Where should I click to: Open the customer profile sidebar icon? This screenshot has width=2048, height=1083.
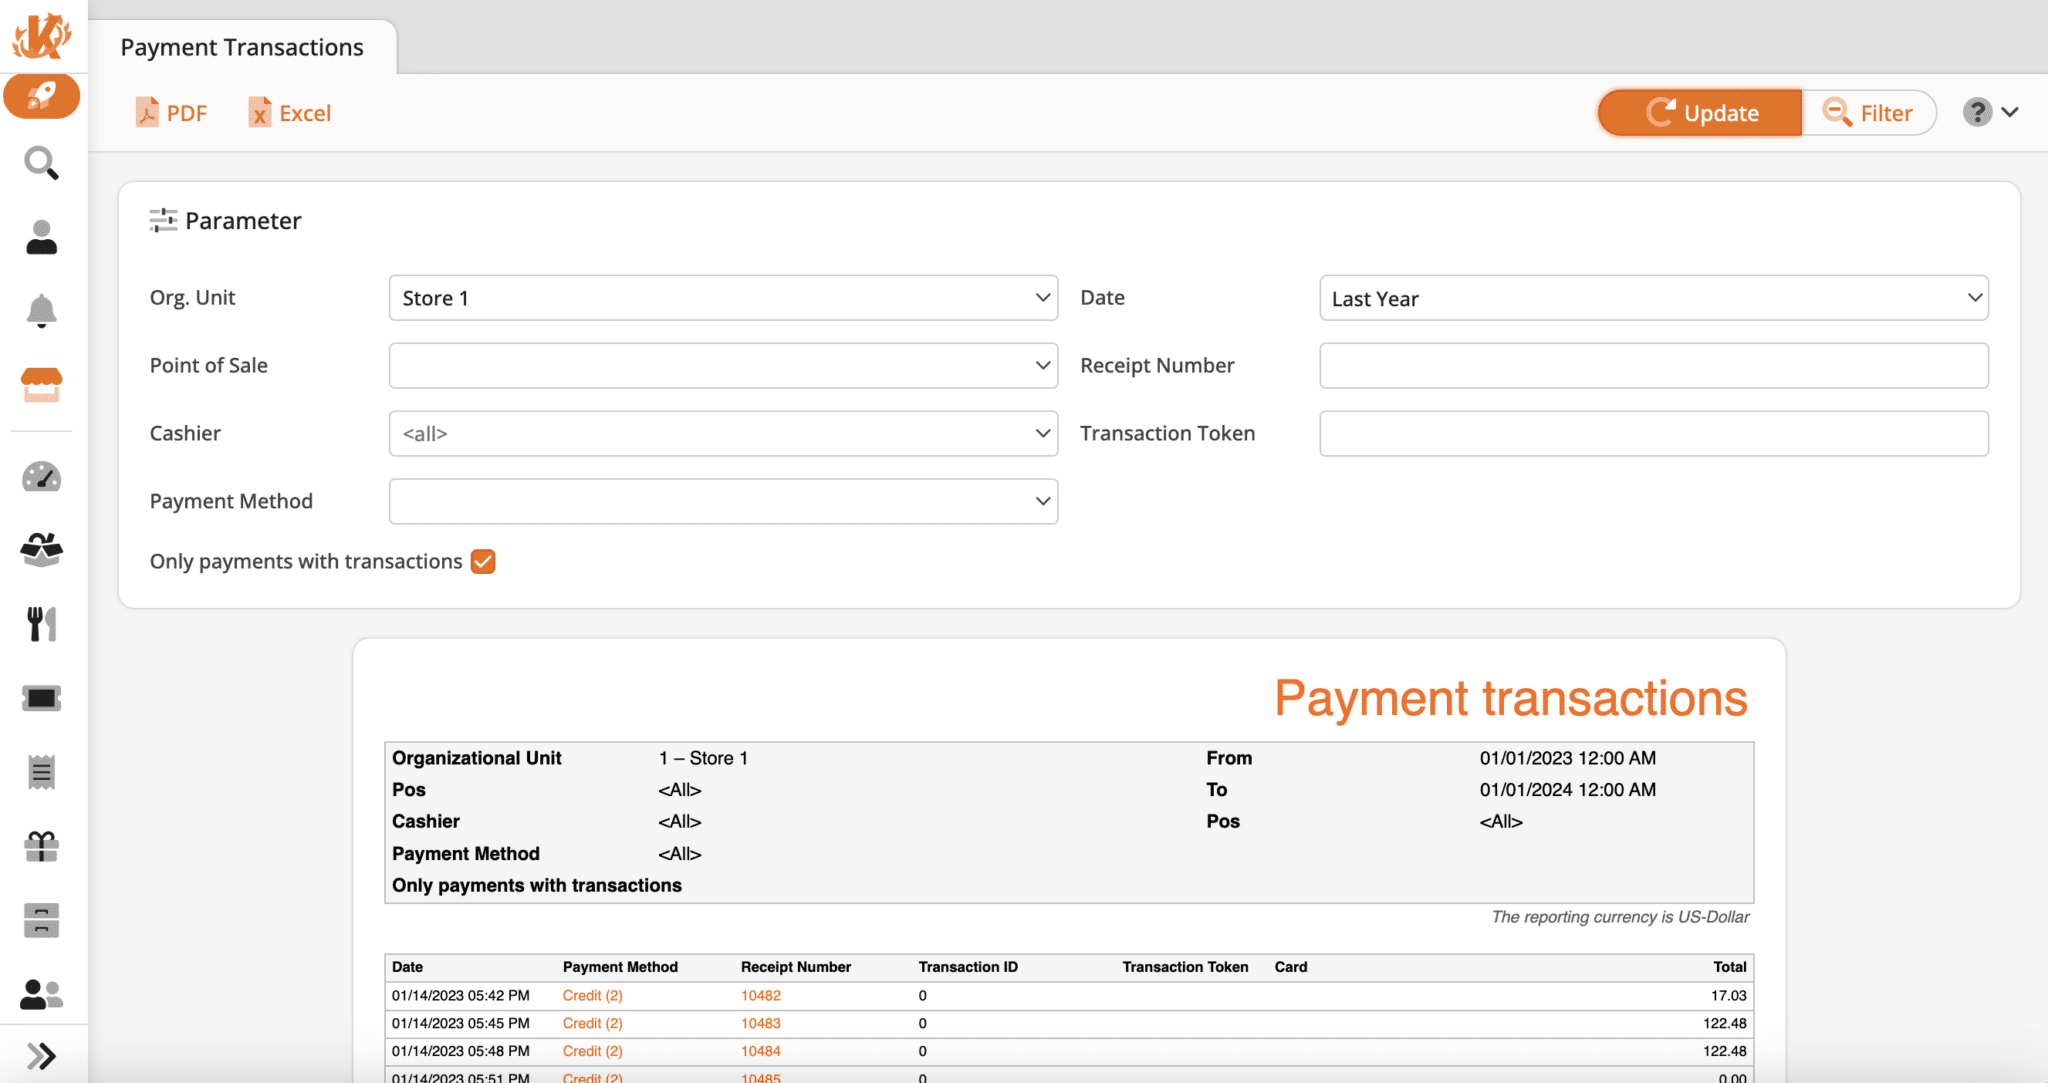pyautogui.click(x=42, y=237)
